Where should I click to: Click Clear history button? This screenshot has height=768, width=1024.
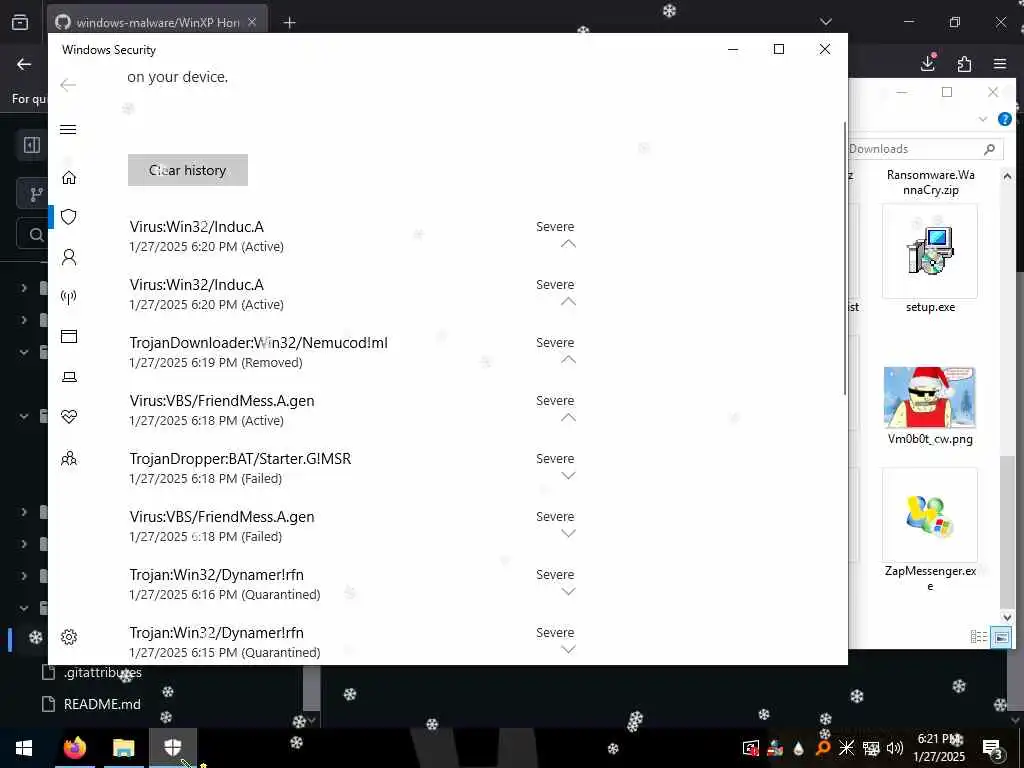click(x=187, y=170)
